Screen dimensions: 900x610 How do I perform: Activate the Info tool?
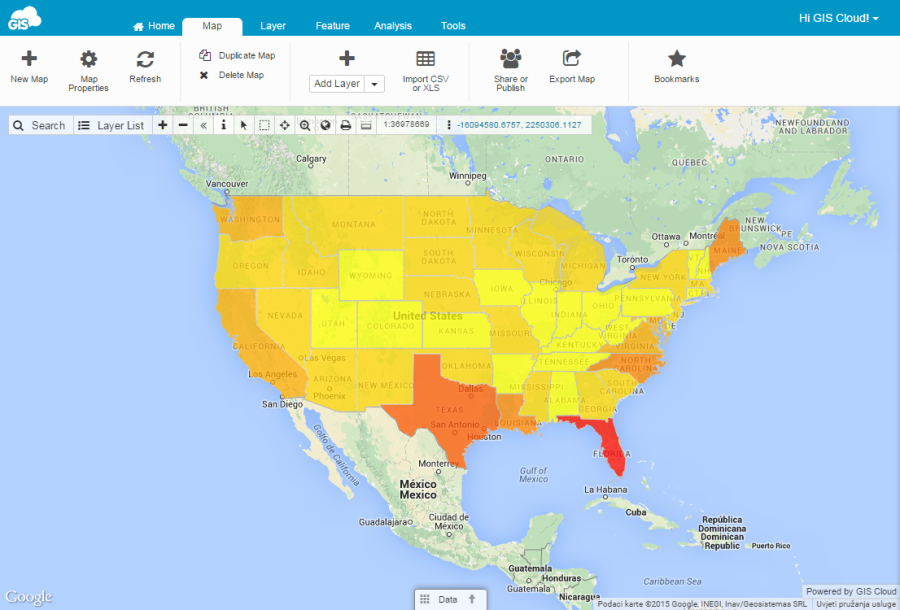point(223,125)
